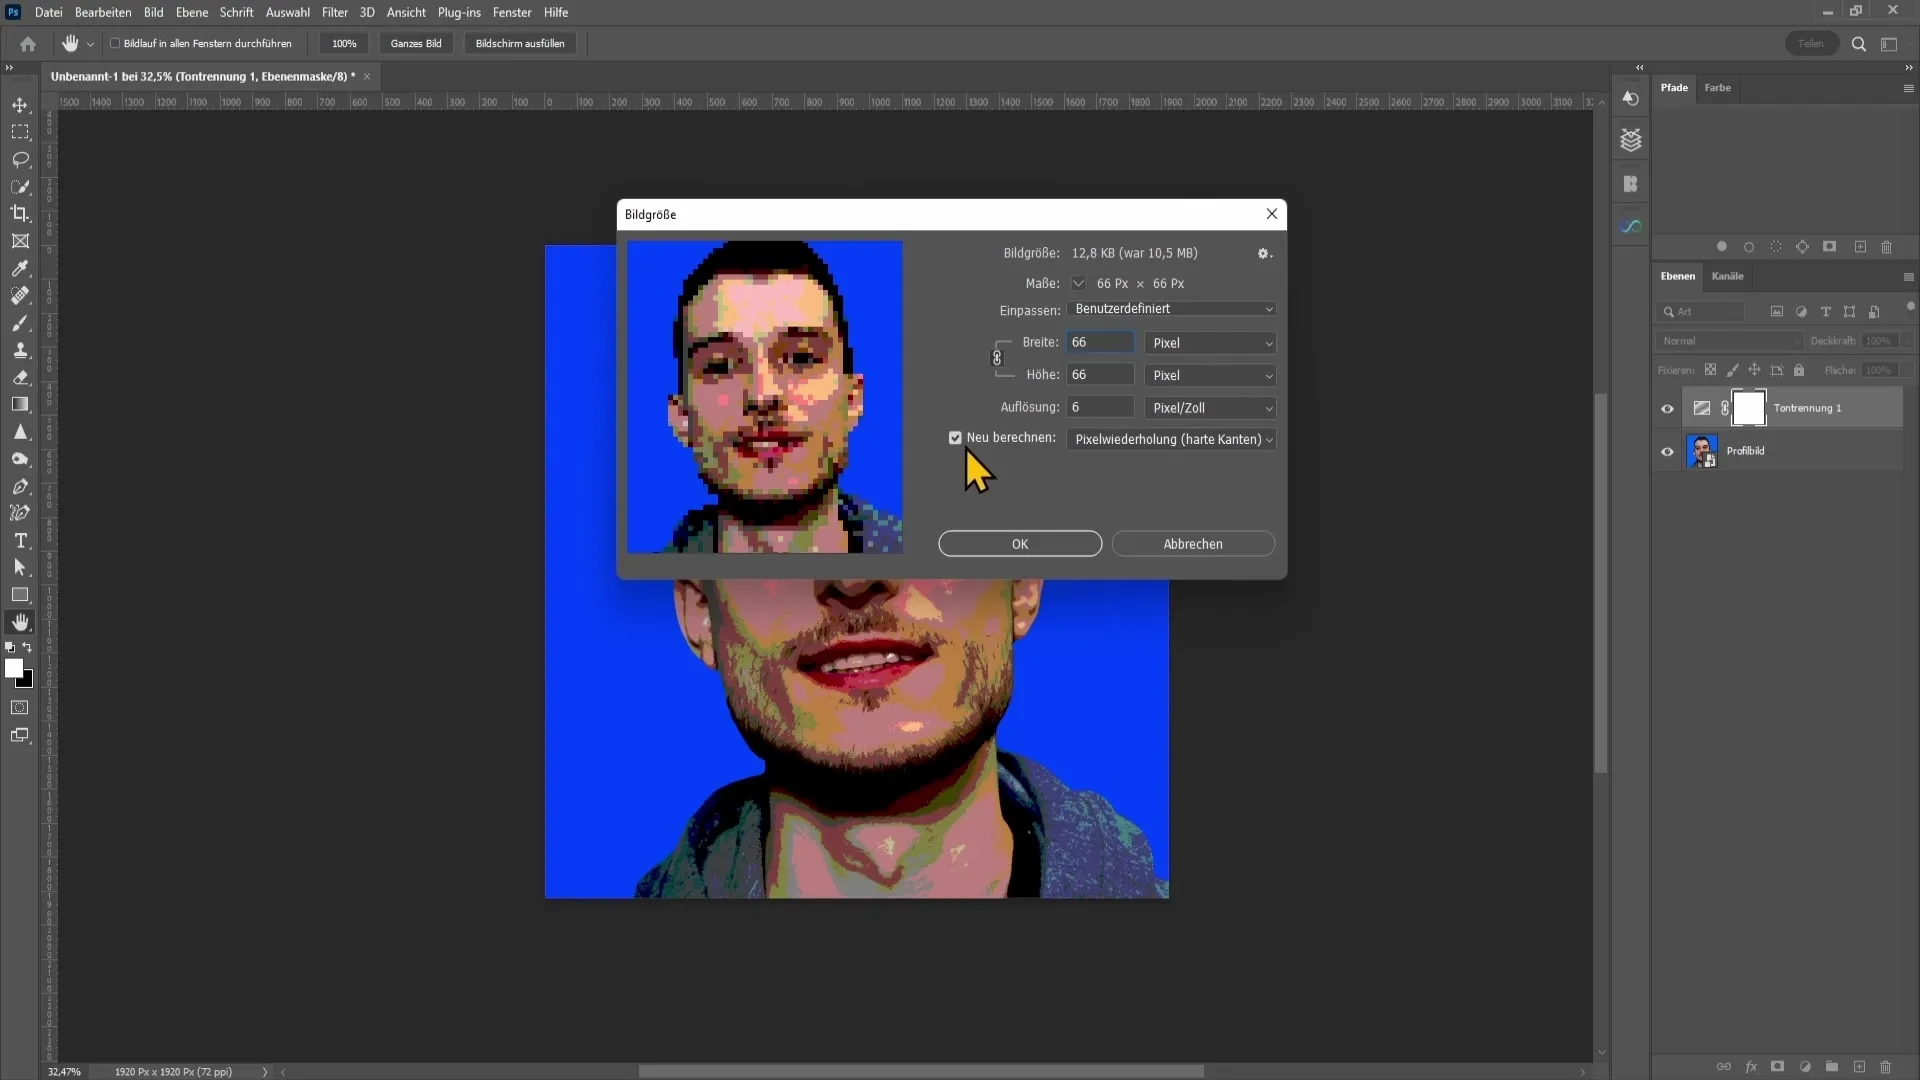1920x1080 pixels.
Task: Switch to the Kanäle tab
Action: point(1727,276)
